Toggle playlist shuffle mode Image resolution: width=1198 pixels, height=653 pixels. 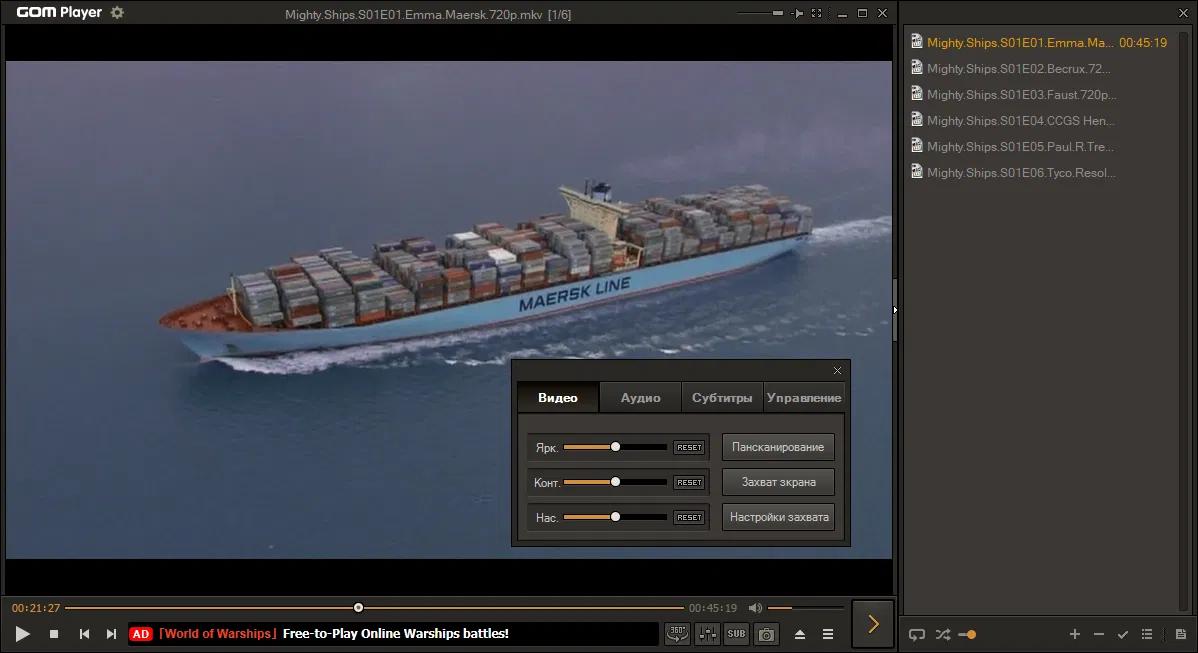click(x=943, y=635)
